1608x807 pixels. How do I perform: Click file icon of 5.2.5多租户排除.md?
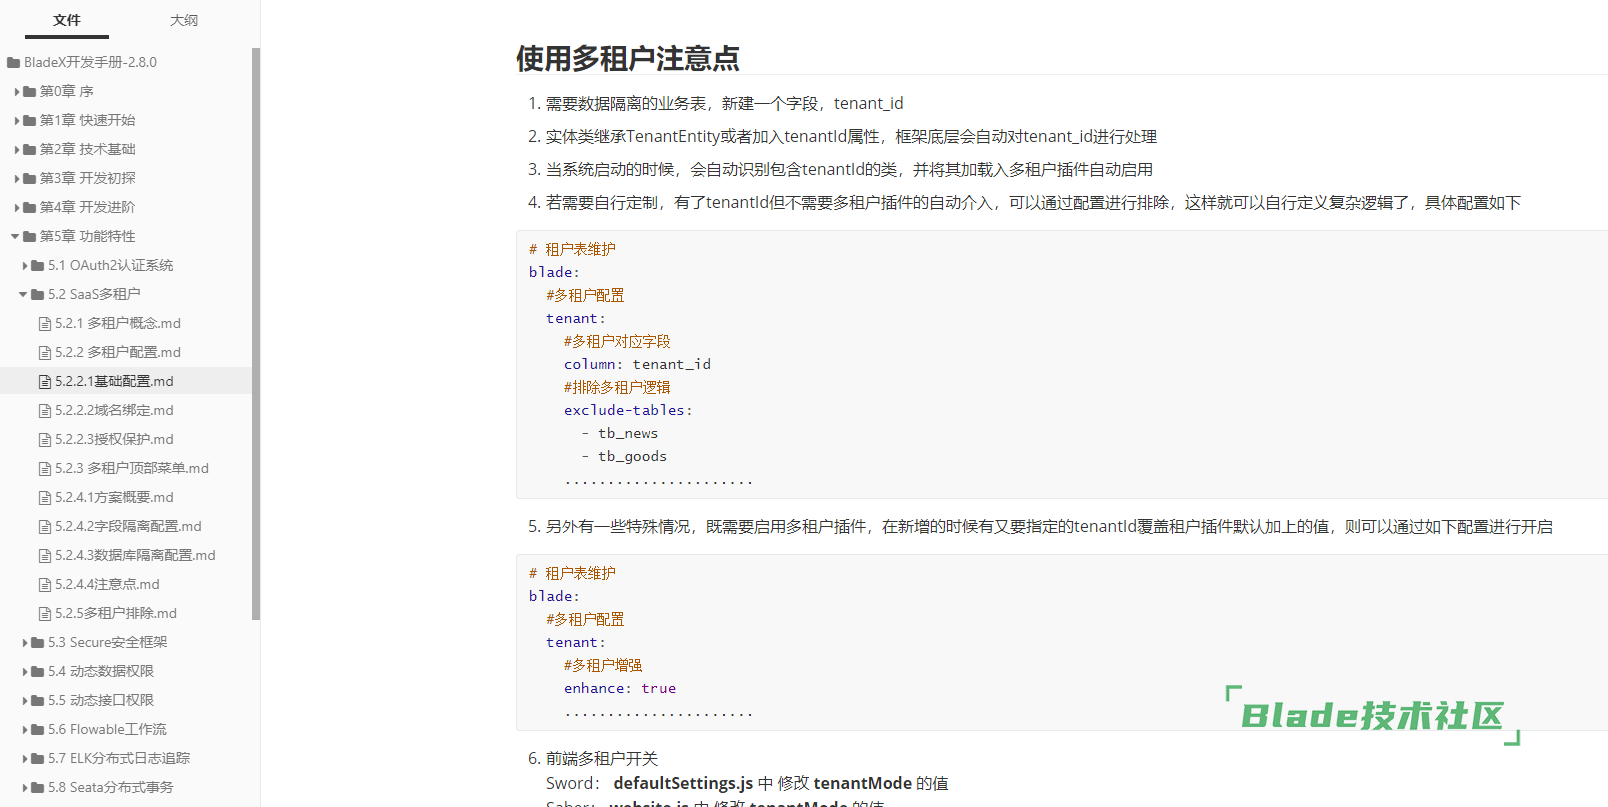(x=45, y=613)
